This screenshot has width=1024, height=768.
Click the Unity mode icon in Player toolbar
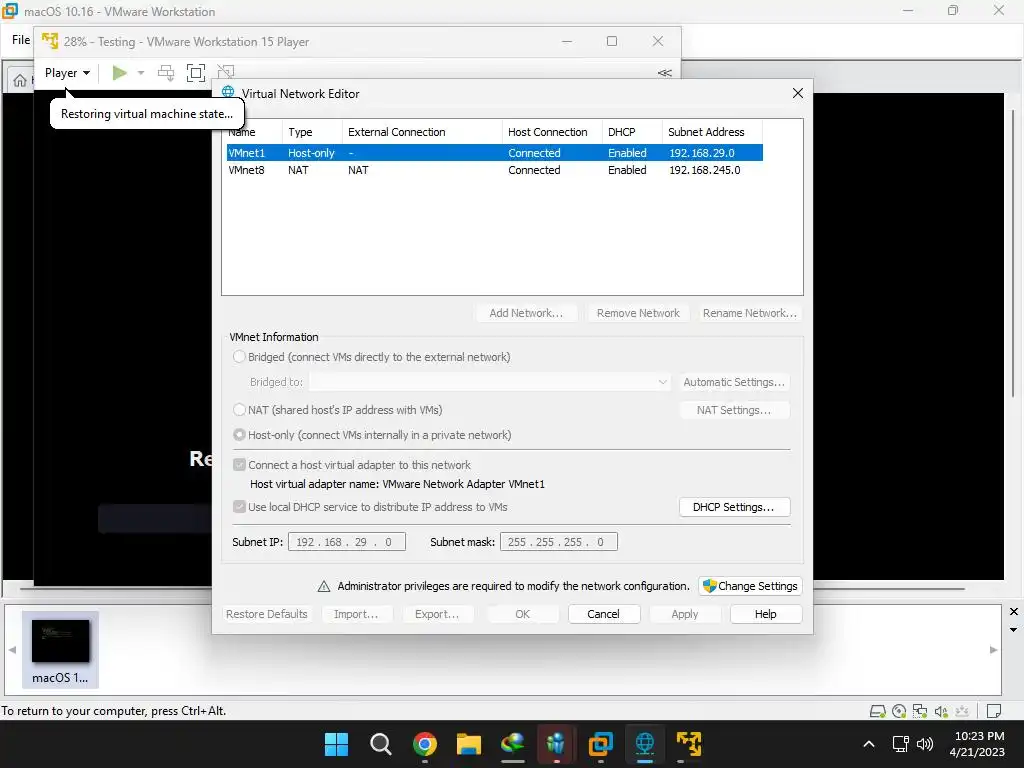click(x=225, y=71)
